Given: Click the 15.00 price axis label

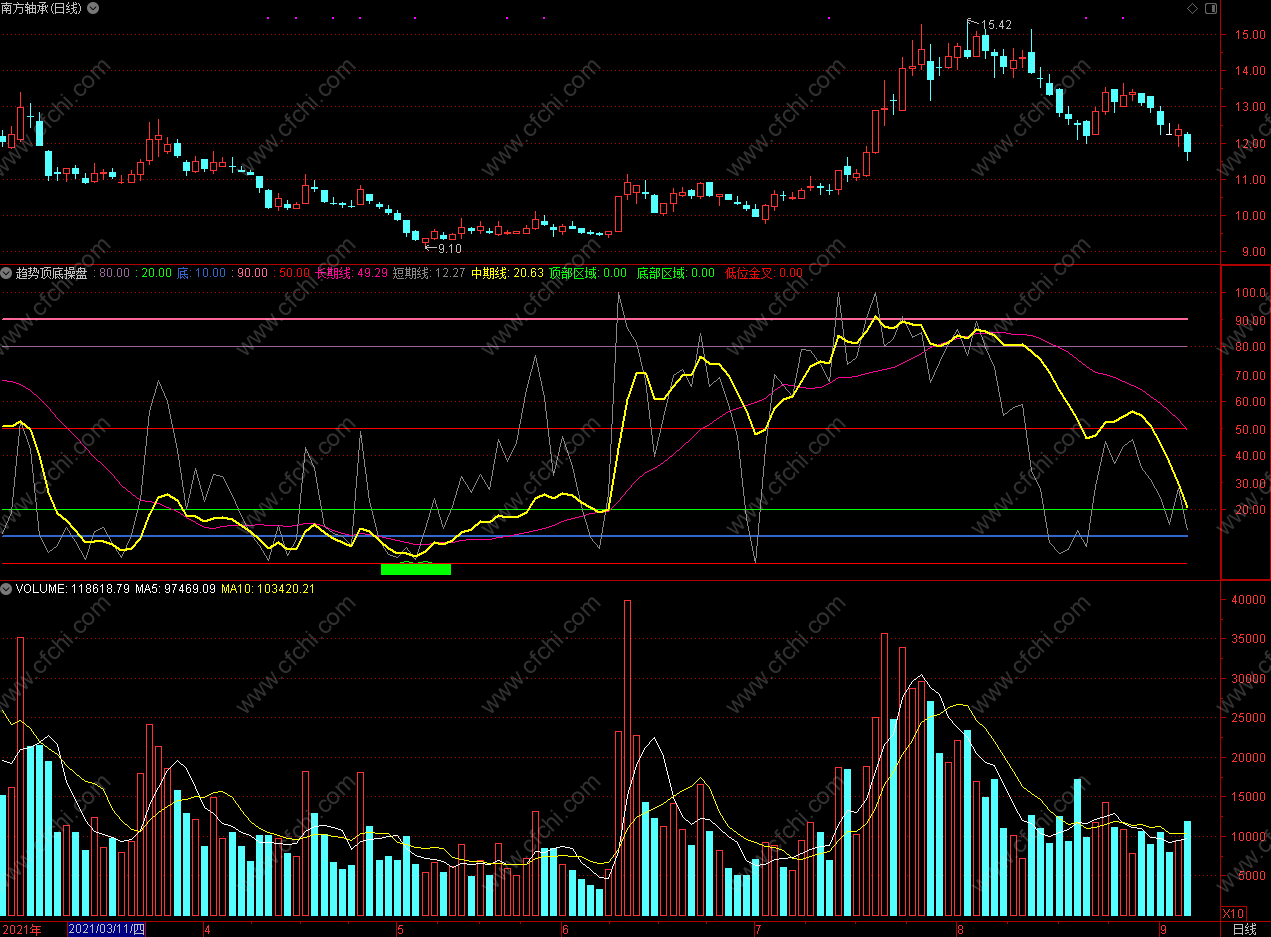Looking at the screenshot, I should (1249, 35).
